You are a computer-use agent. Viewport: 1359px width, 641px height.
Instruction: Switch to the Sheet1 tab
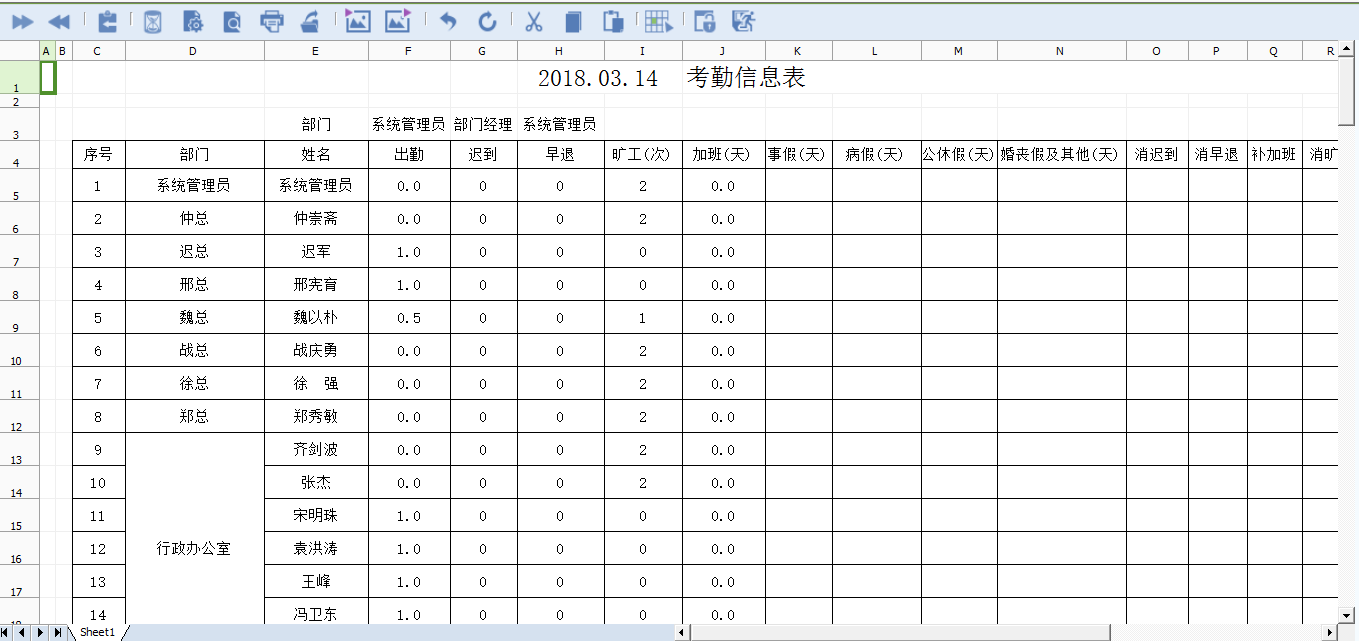(98, 632)
